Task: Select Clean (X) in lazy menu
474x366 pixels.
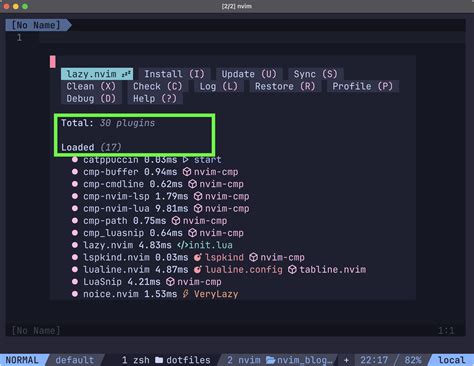Action: click(x=91, y=86)
